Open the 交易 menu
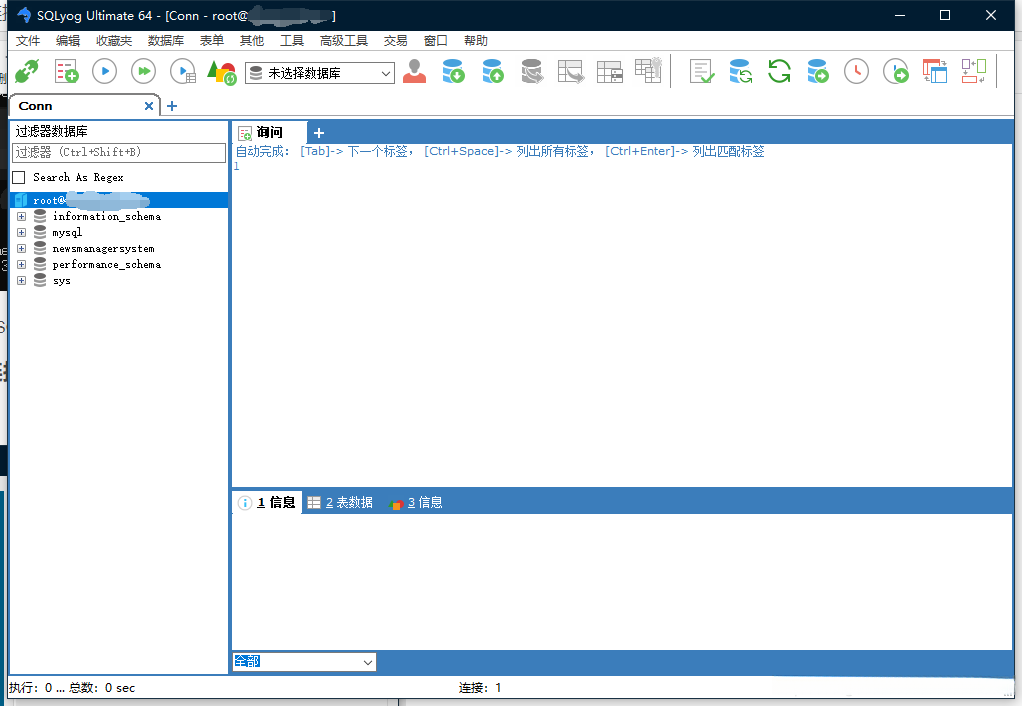 [x=396, y=40]
